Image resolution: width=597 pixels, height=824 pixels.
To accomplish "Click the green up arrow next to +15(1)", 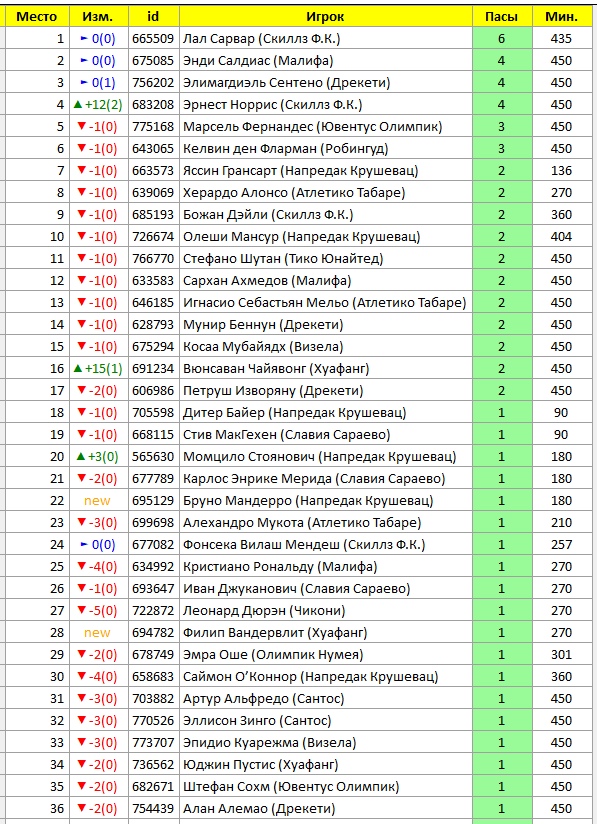I will coord(78,368).
